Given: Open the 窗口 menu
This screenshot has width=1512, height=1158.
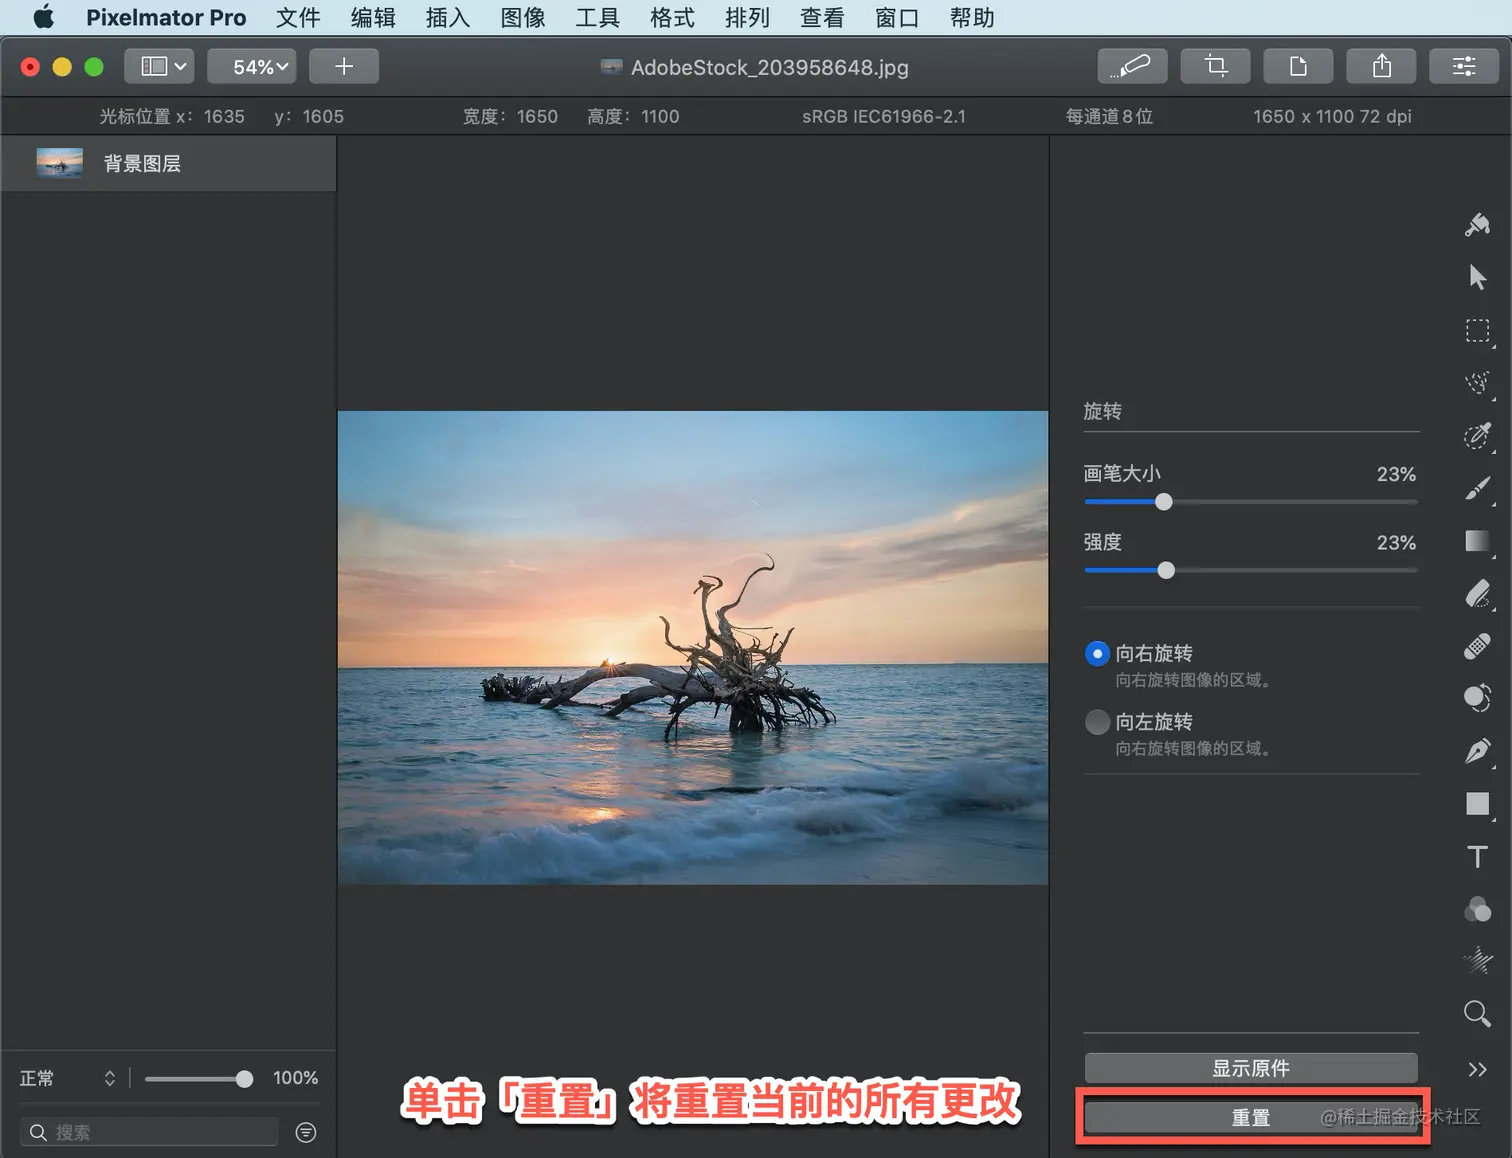Looking at the screenshot, I should click(897, 17).
